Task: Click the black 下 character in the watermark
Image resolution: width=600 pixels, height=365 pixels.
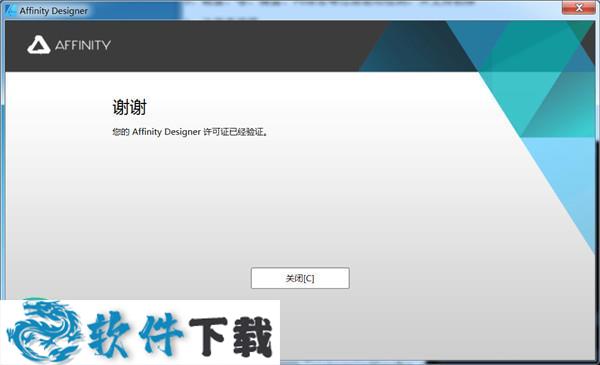Action: click(209, 335)
